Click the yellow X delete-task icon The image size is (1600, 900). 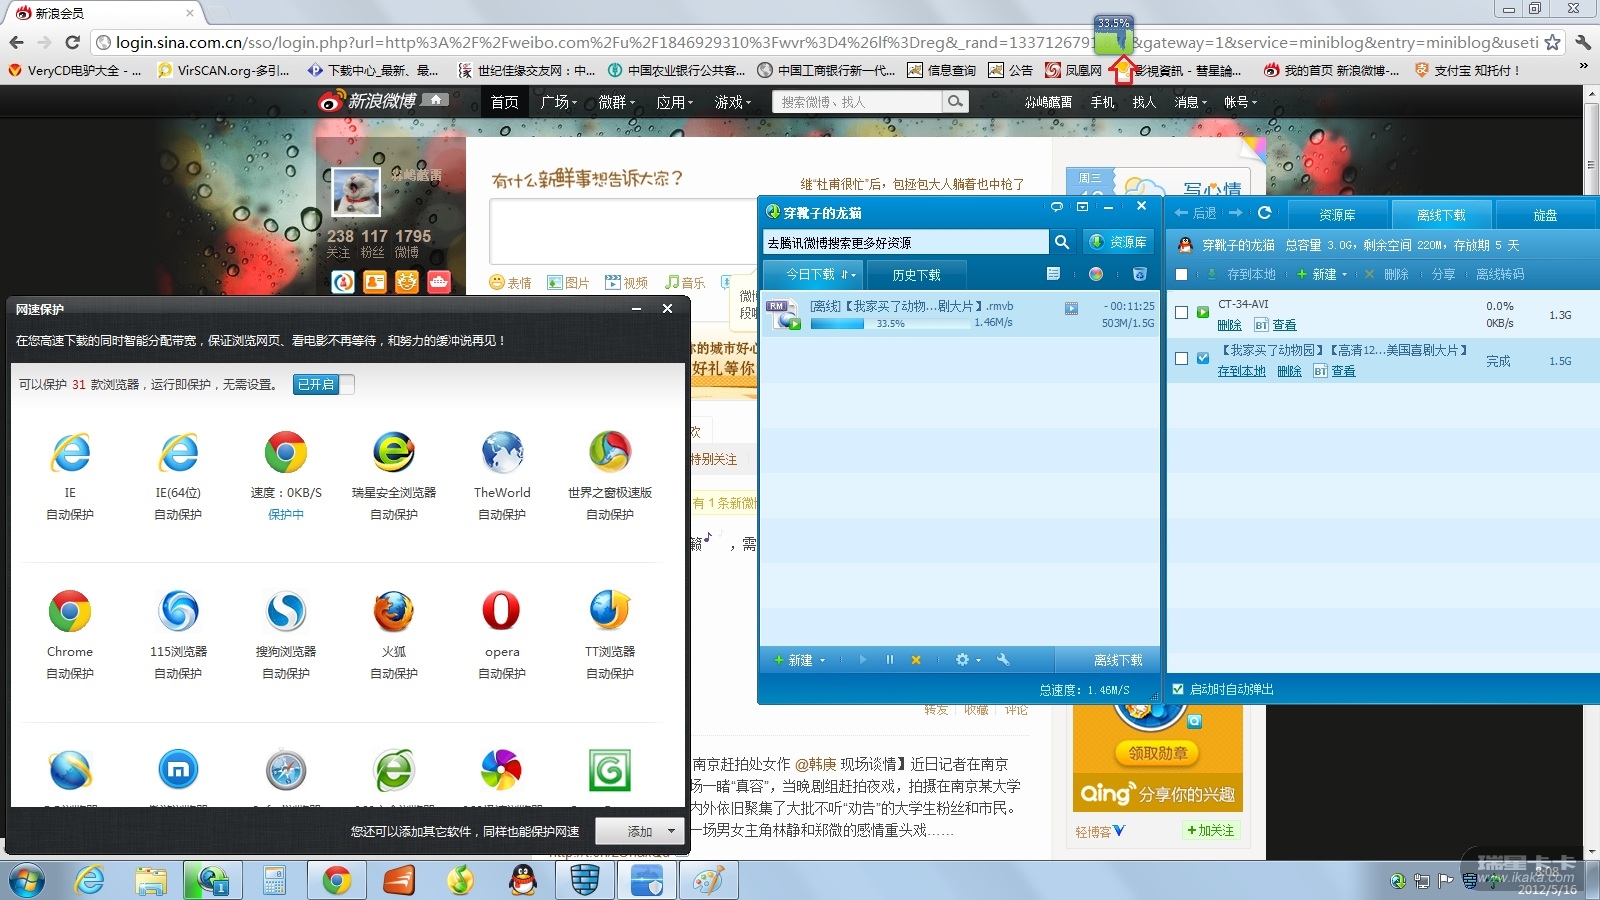[915, 660]
